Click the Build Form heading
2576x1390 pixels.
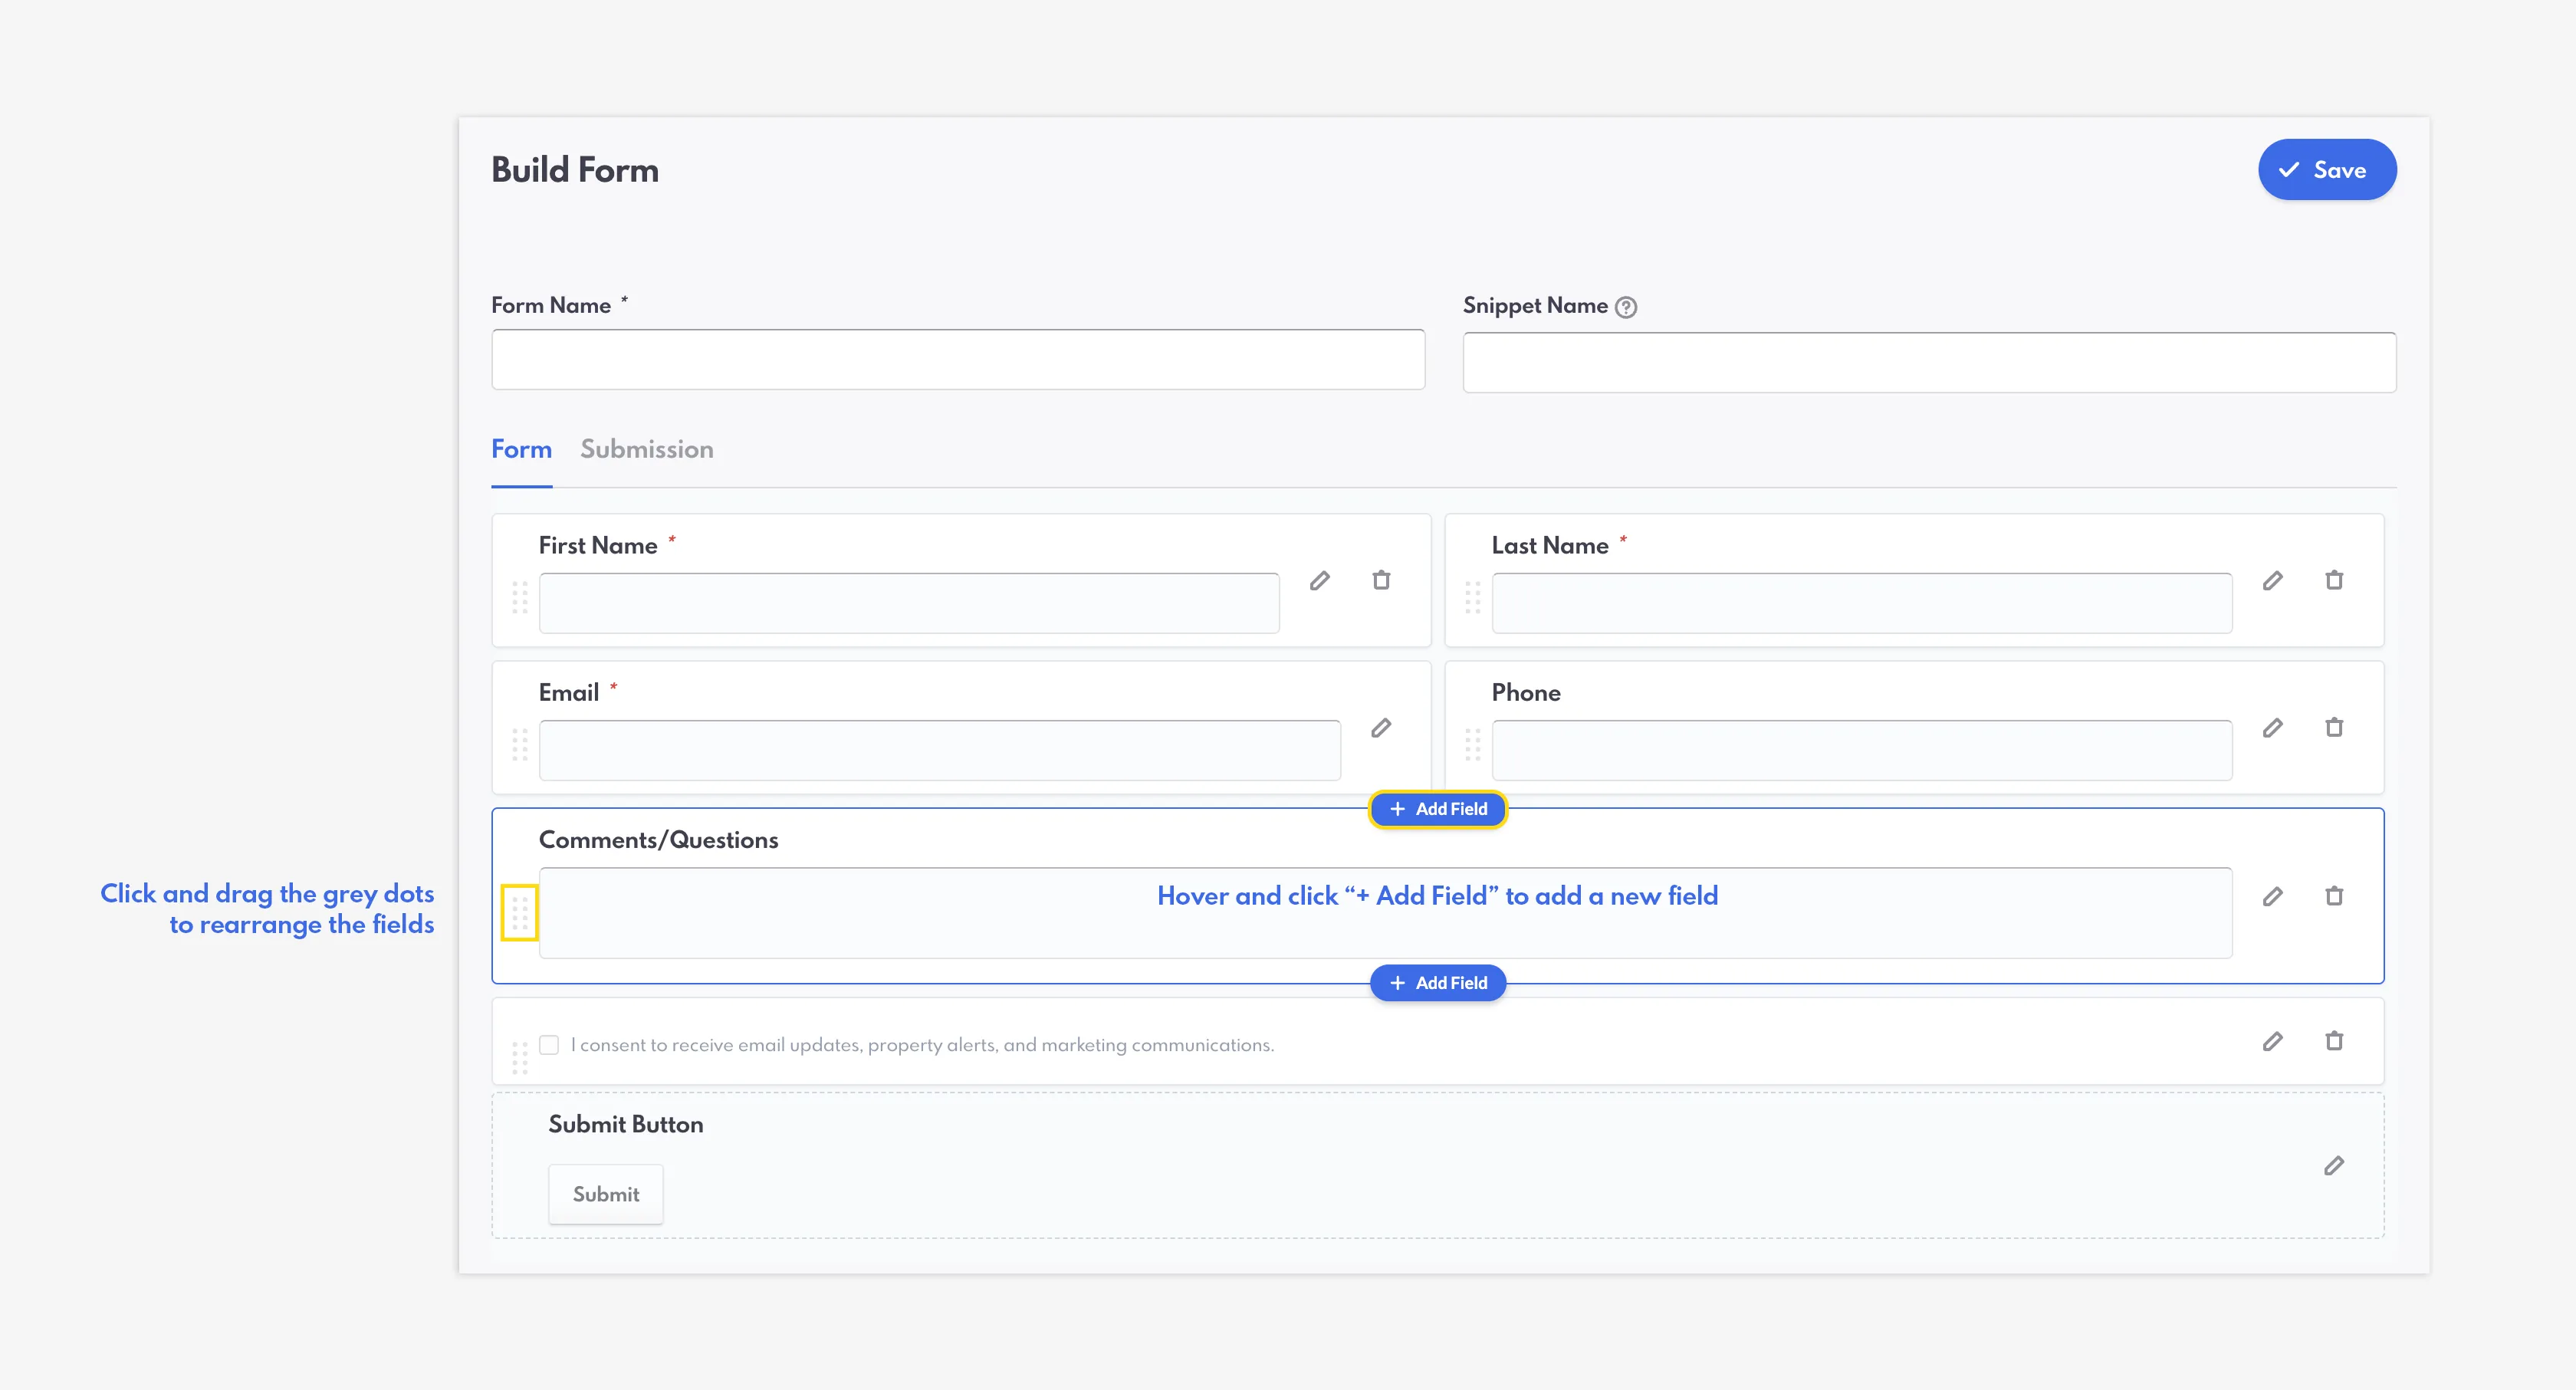(x=575, y=170)
